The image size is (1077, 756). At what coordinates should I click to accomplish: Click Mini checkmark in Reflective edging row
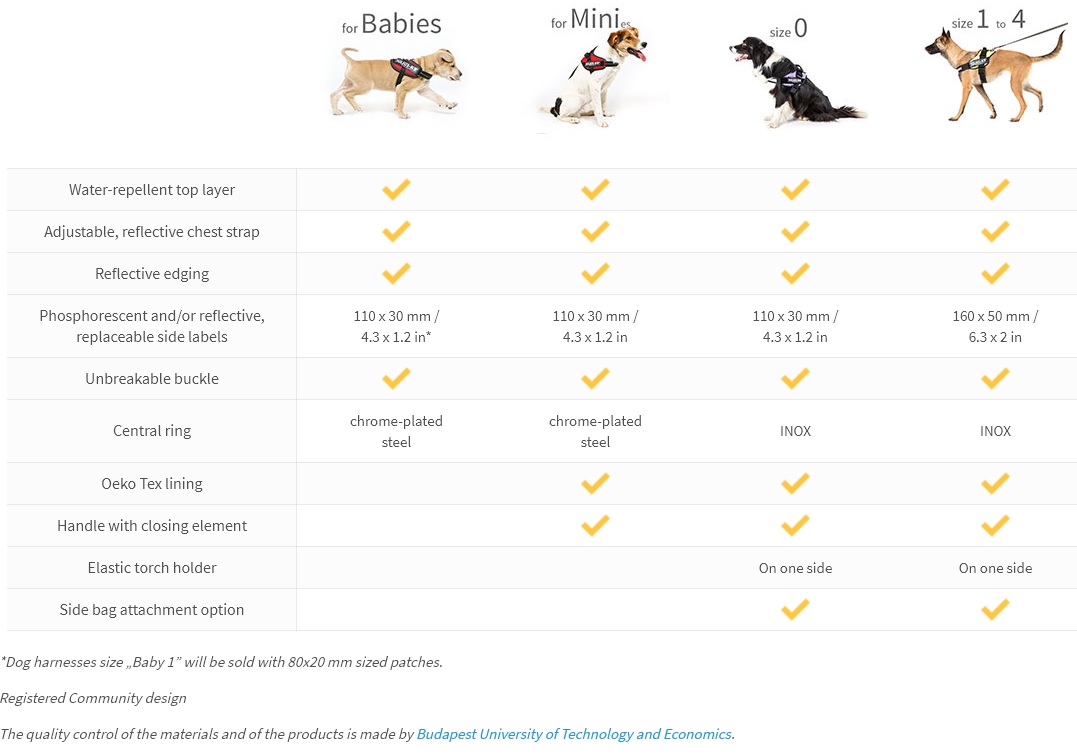(595, 273)
